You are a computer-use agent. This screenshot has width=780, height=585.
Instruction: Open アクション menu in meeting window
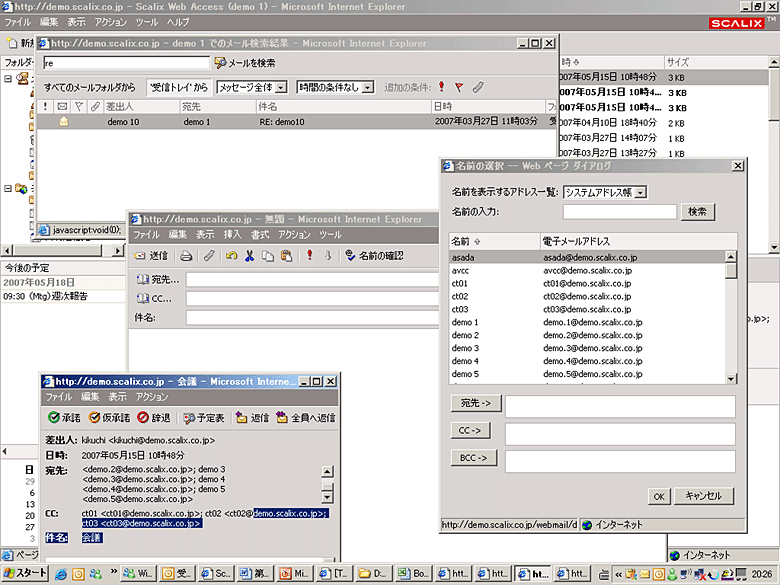point(152,397)
